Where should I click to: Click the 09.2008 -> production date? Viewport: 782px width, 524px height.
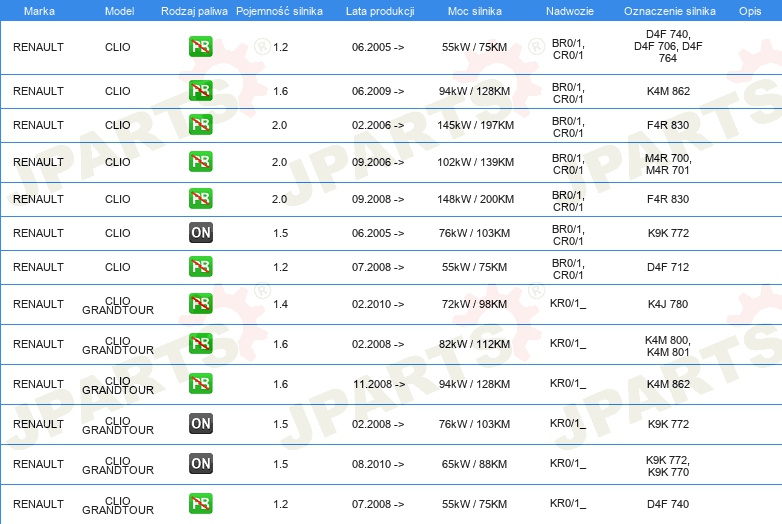(378, 199)
